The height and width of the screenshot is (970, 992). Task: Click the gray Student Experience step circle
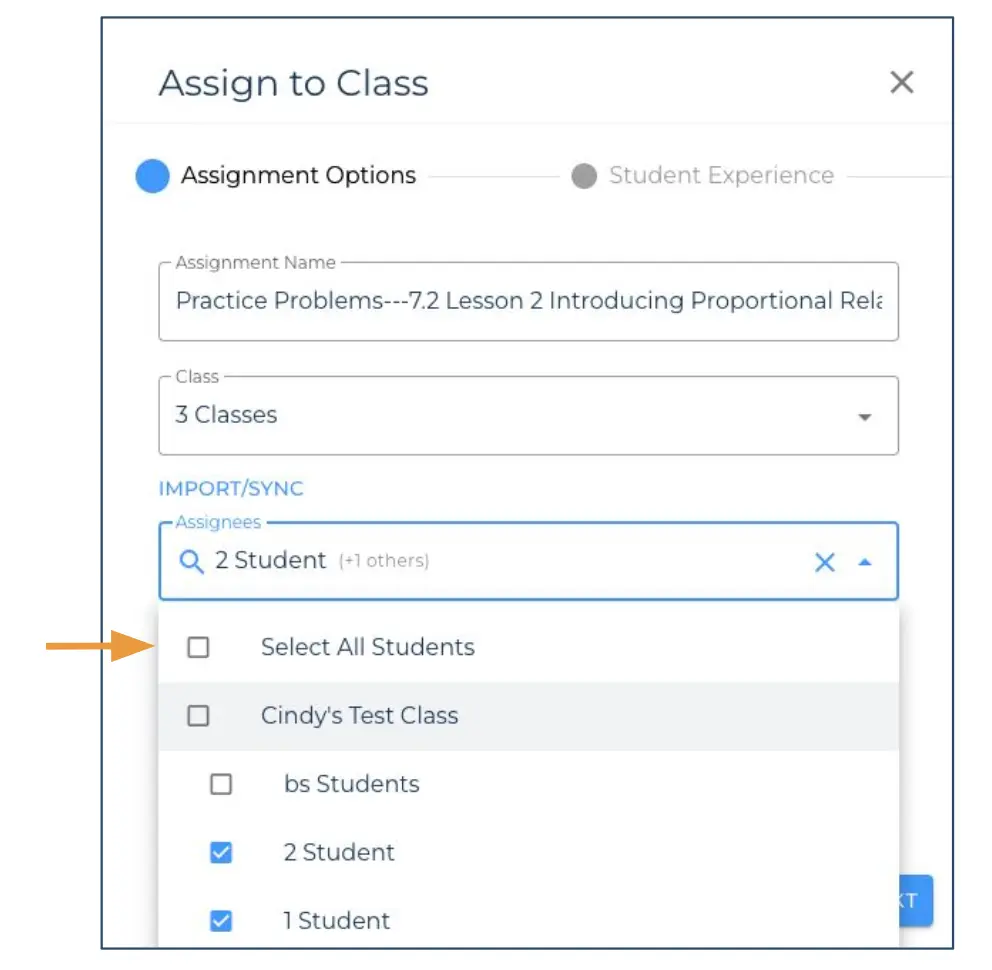pyautogui.click(x=585, y=175)
